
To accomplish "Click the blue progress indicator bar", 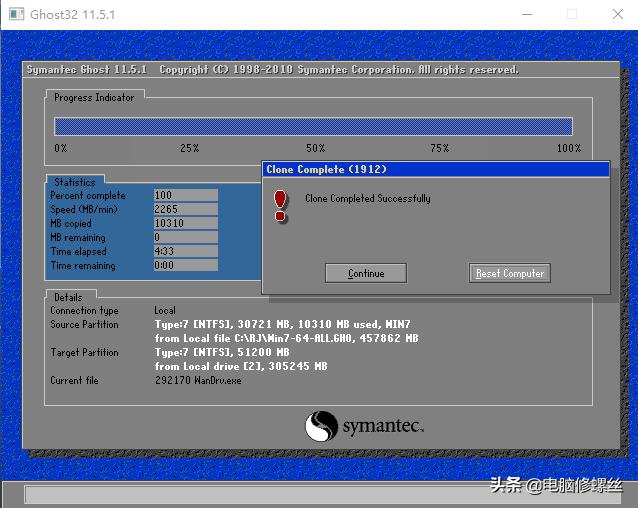I will [313, 126].
